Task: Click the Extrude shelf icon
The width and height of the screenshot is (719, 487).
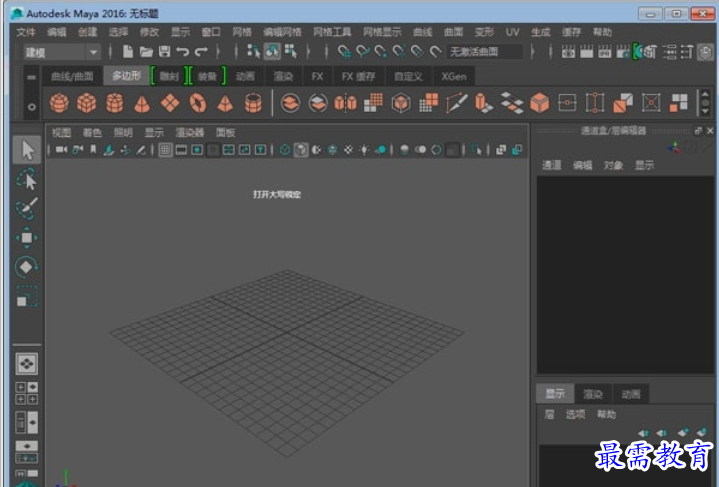Action: (x=483, y=103)
